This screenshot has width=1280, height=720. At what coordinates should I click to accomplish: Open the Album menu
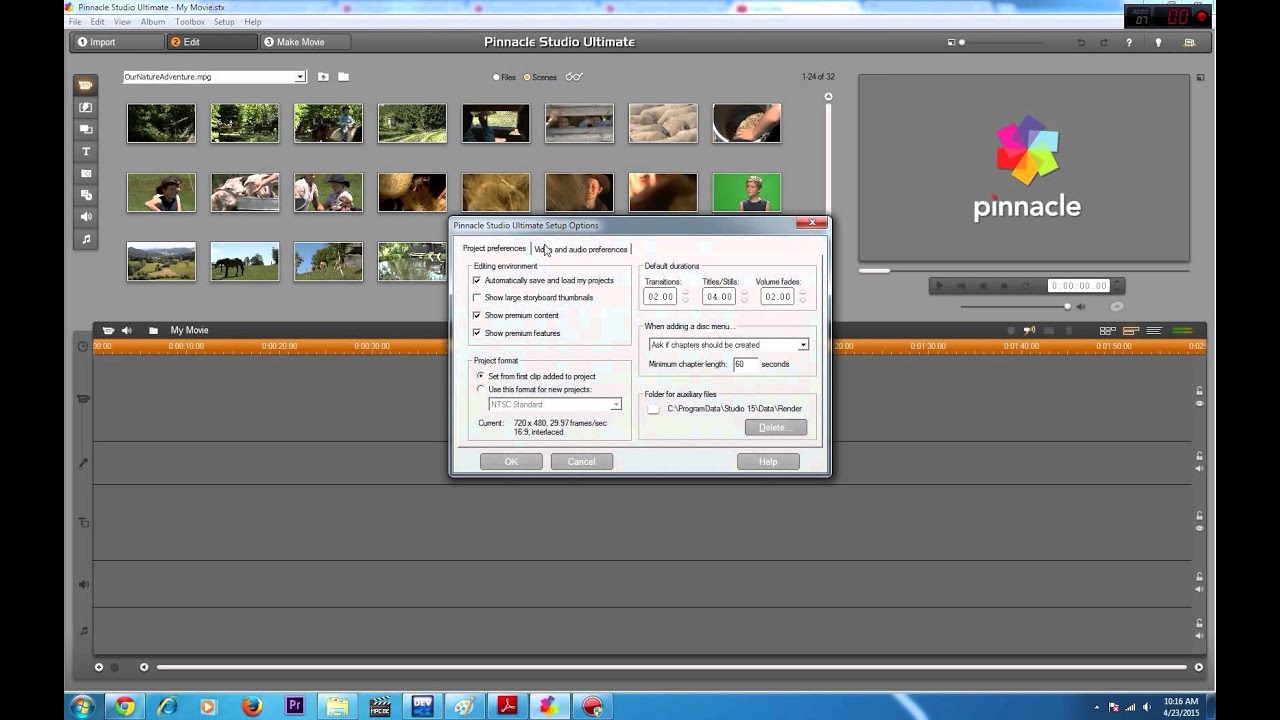click(153, 22)
